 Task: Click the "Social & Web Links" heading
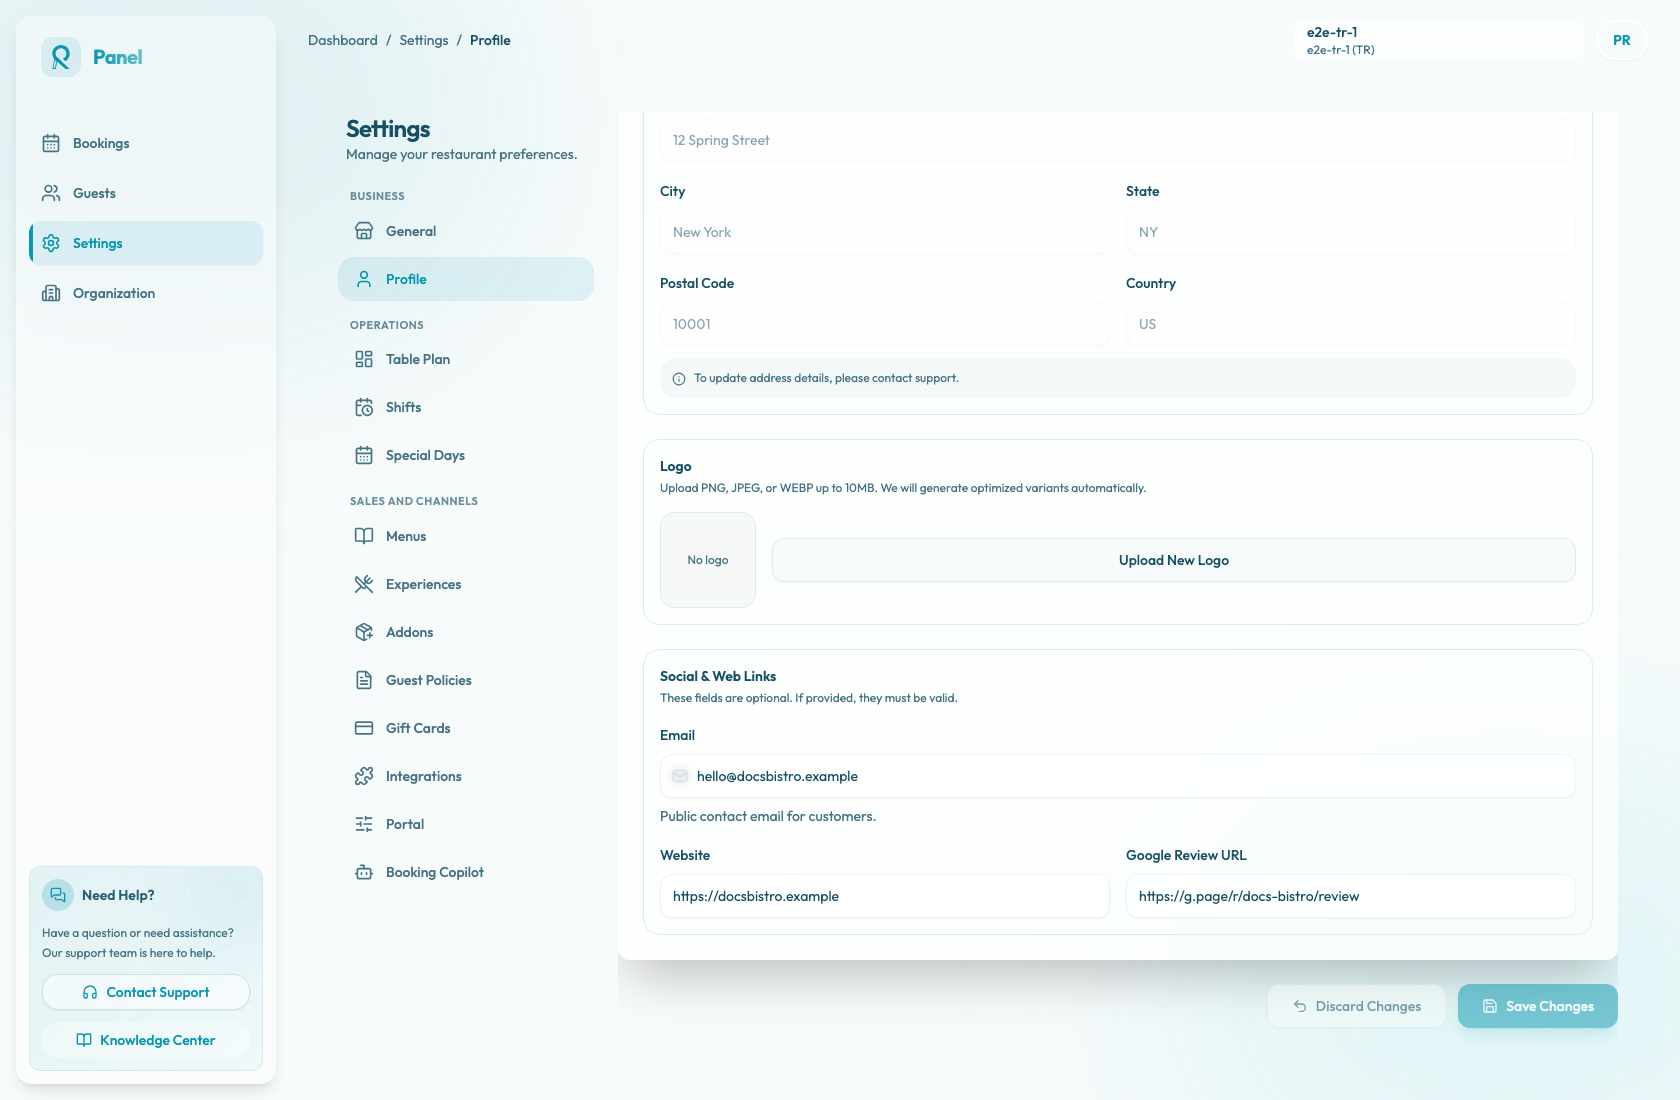pos(718,676)
